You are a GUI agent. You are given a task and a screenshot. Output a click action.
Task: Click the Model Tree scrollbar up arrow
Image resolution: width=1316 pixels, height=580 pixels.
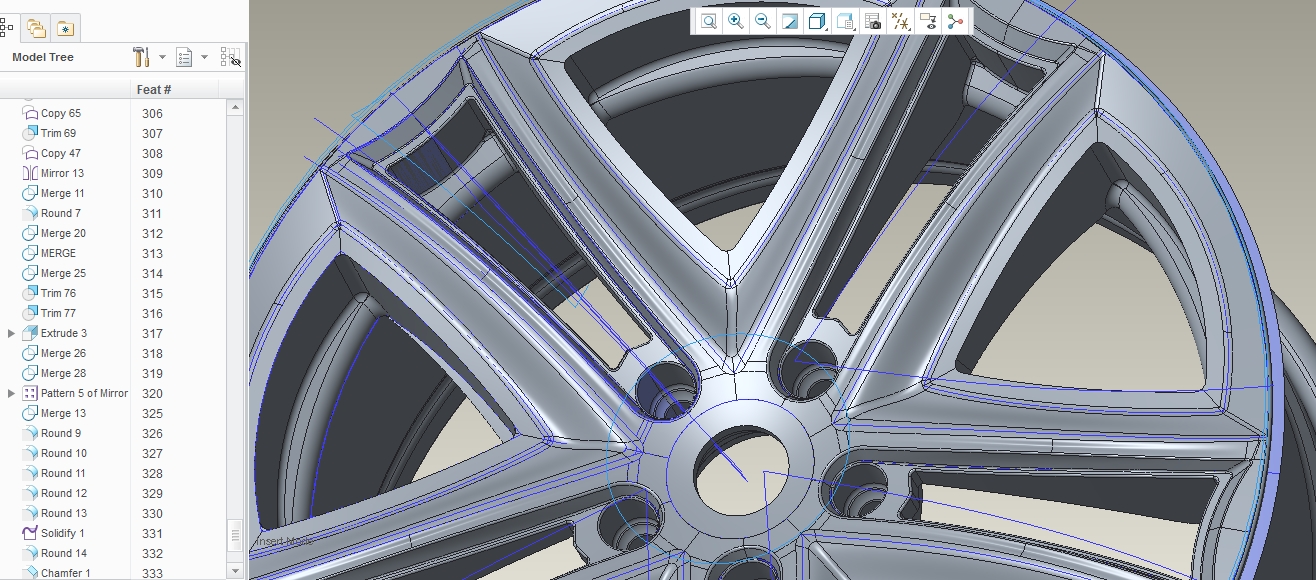(x=235, y=106)
